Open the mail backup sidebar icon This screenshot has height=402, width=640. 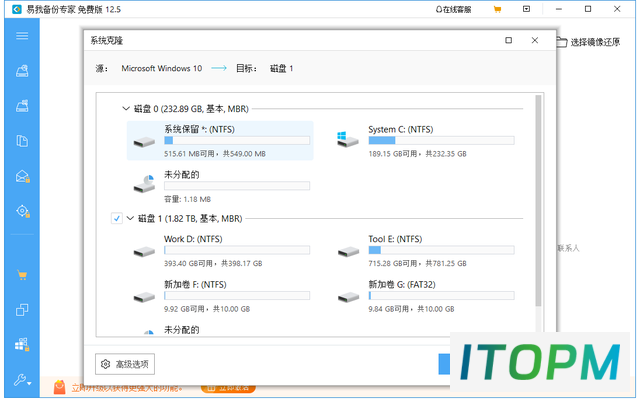pos(22,176)
